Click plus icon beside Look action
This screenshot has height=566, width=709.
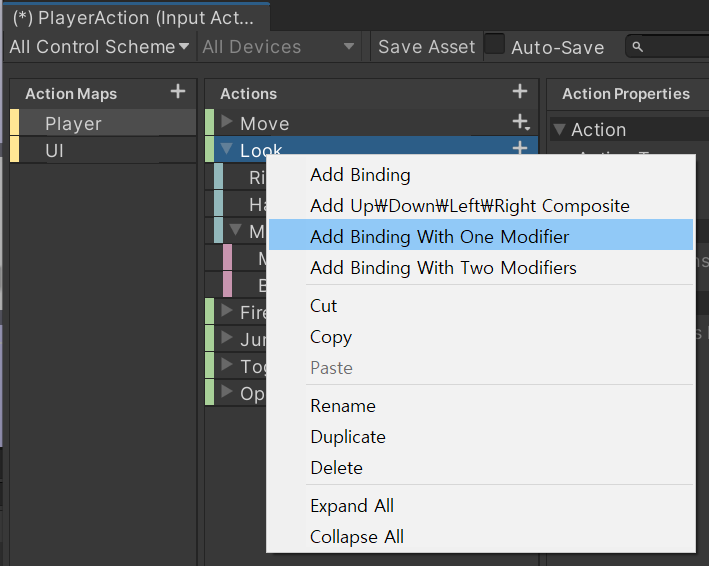click(x=520, y=149)
